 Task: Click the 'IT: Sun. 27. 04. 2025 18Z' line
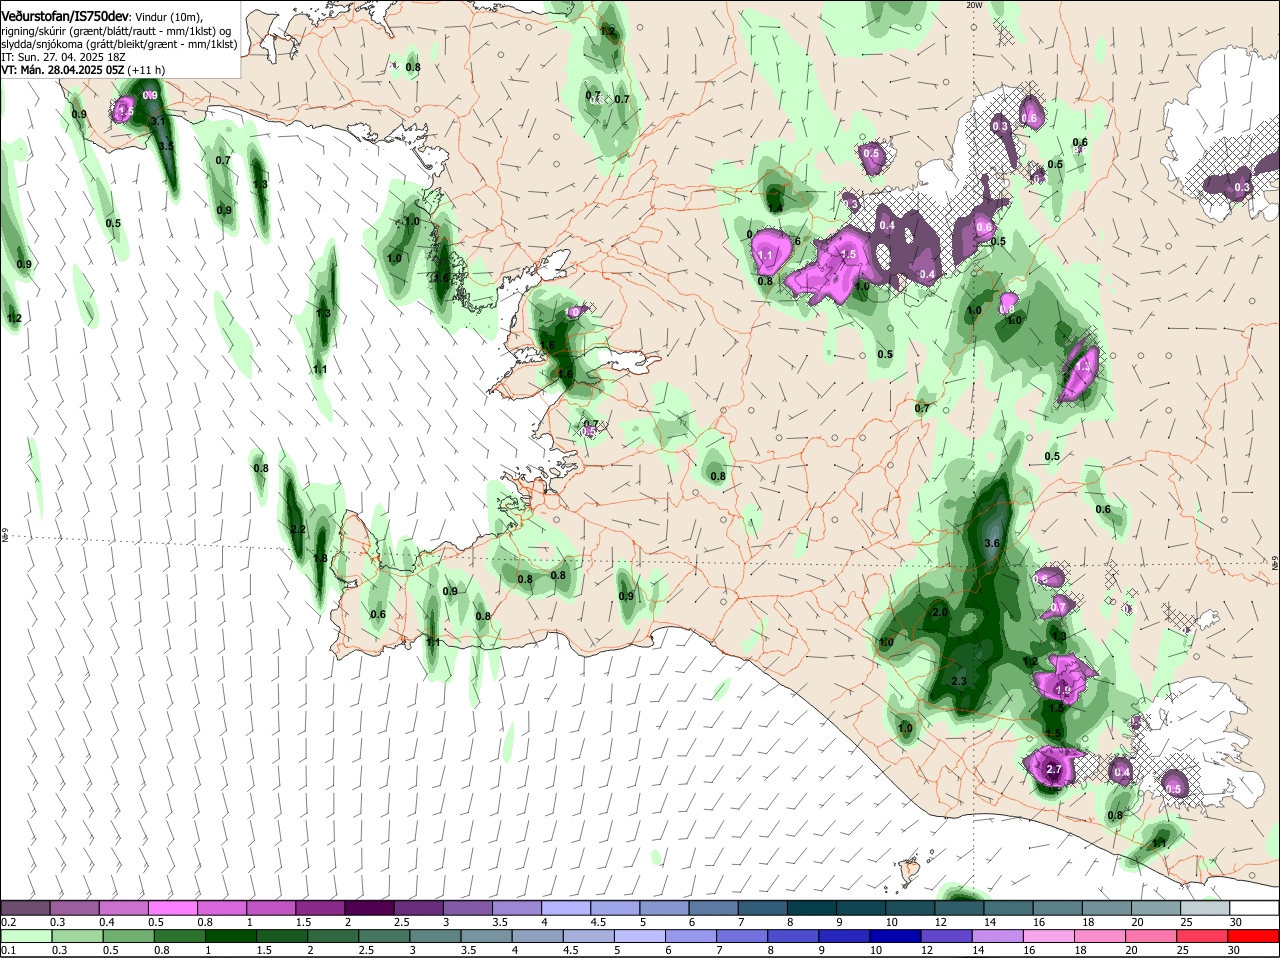click(63, 57)
